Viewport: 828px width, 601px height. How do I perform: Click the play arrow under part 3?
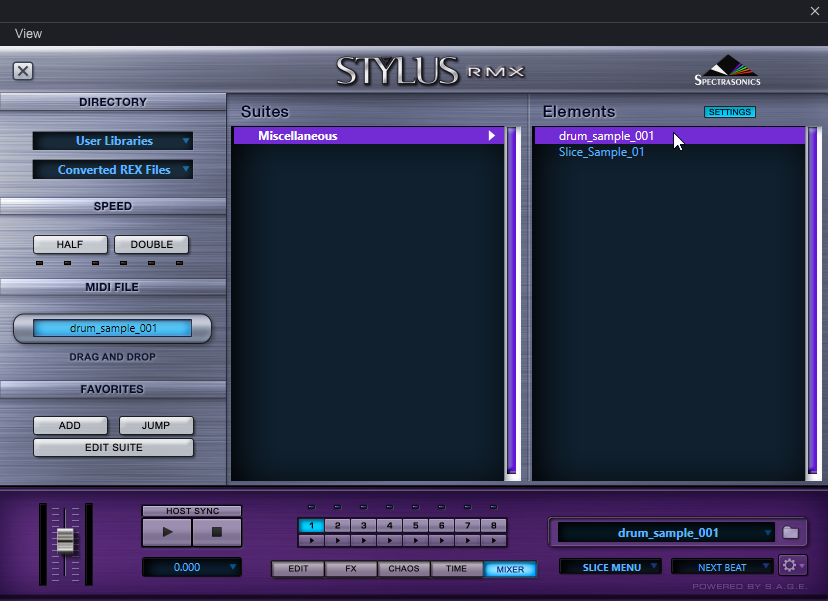[x=363, y=540]
